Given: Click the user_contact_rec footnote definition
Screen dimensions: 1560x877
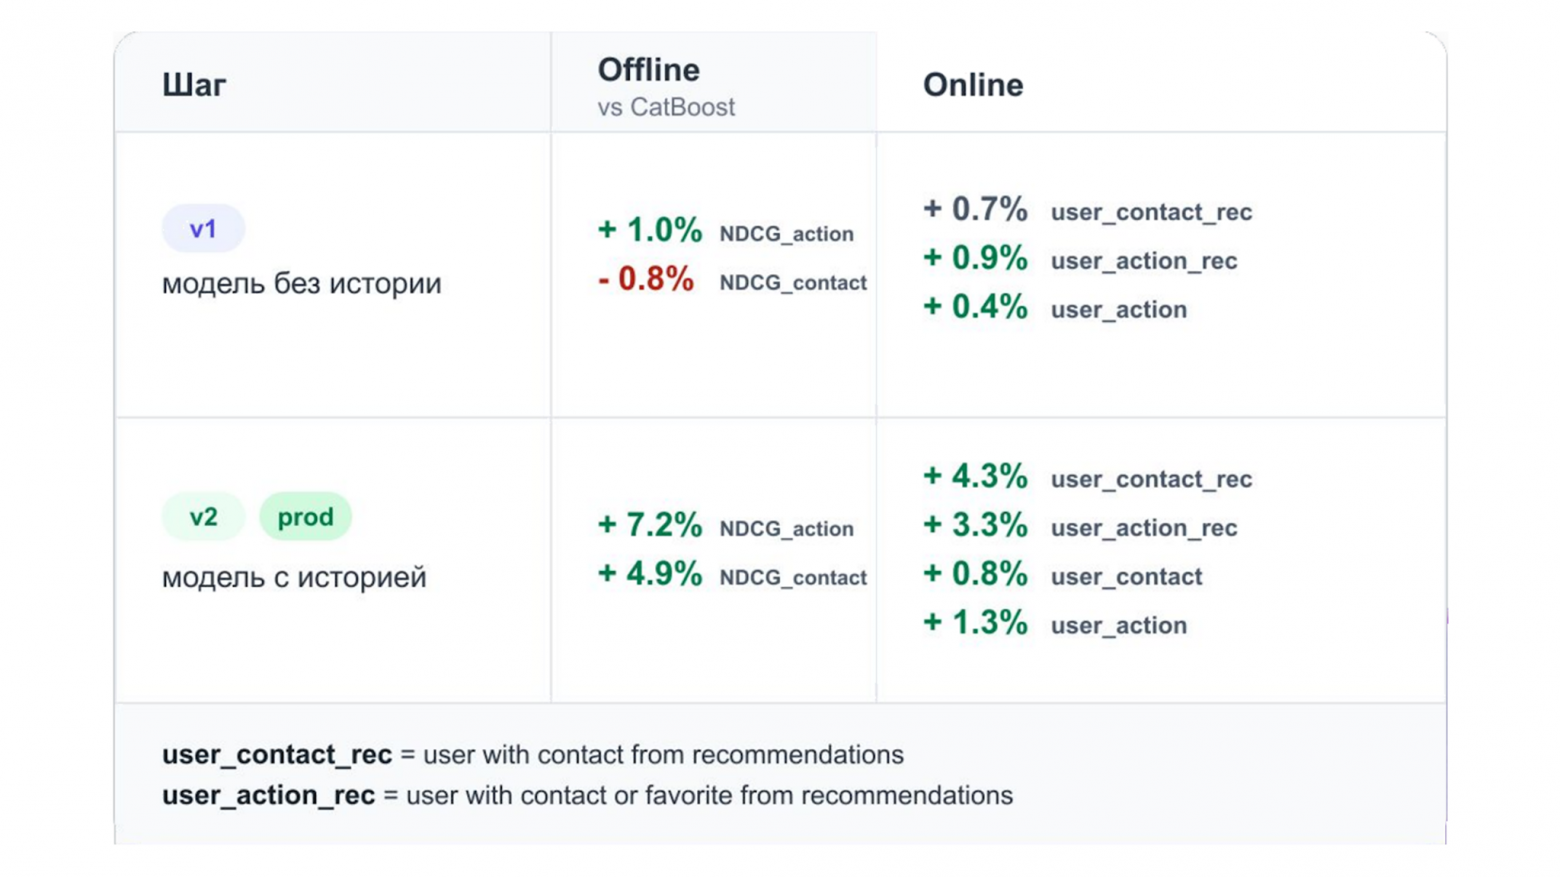Looking at the screenshot, I should pyautogui.click(x=533, y=755).
